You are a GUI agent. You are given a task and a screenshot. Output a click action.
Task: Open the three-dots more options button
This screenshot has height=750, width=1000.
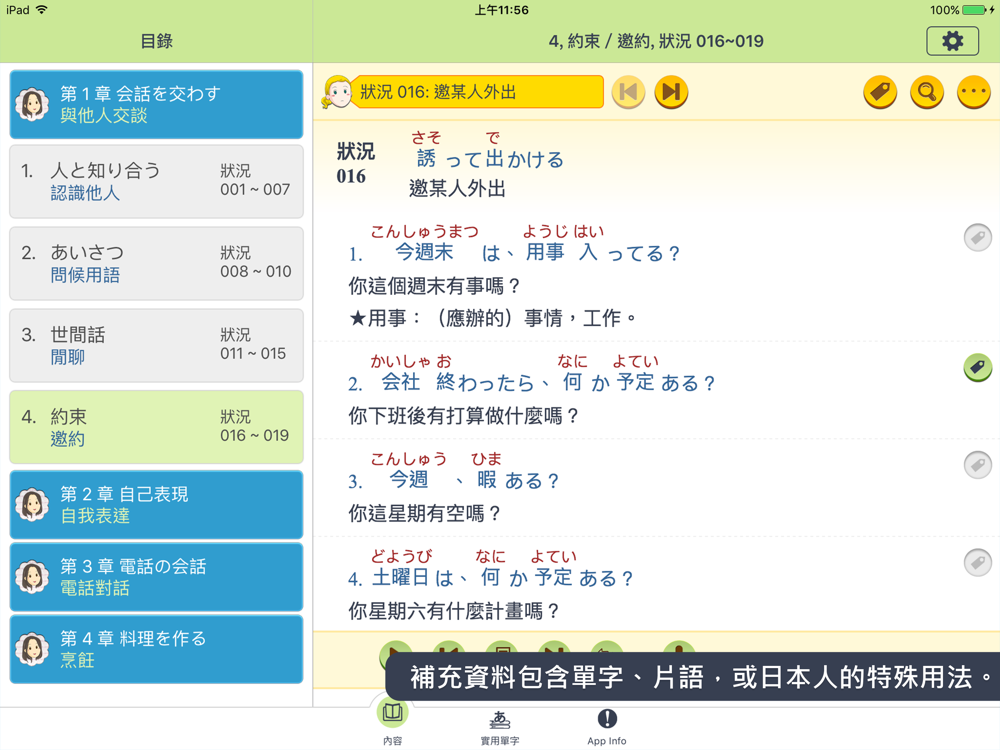tap(974, 92)
